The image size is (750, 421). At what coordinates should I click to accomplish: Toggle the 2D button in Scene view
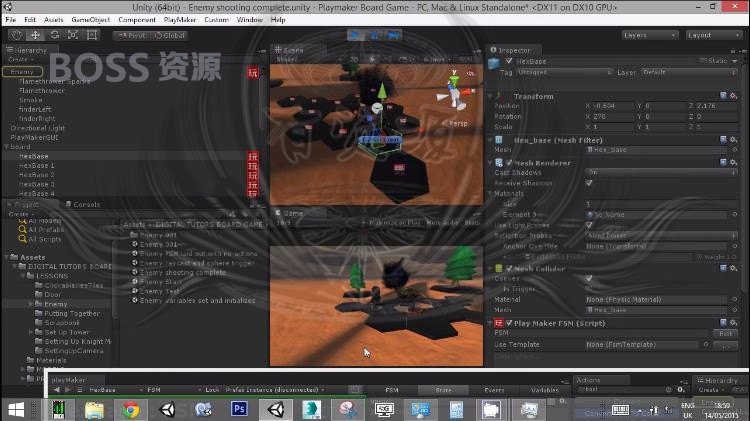tap(354, 59)
